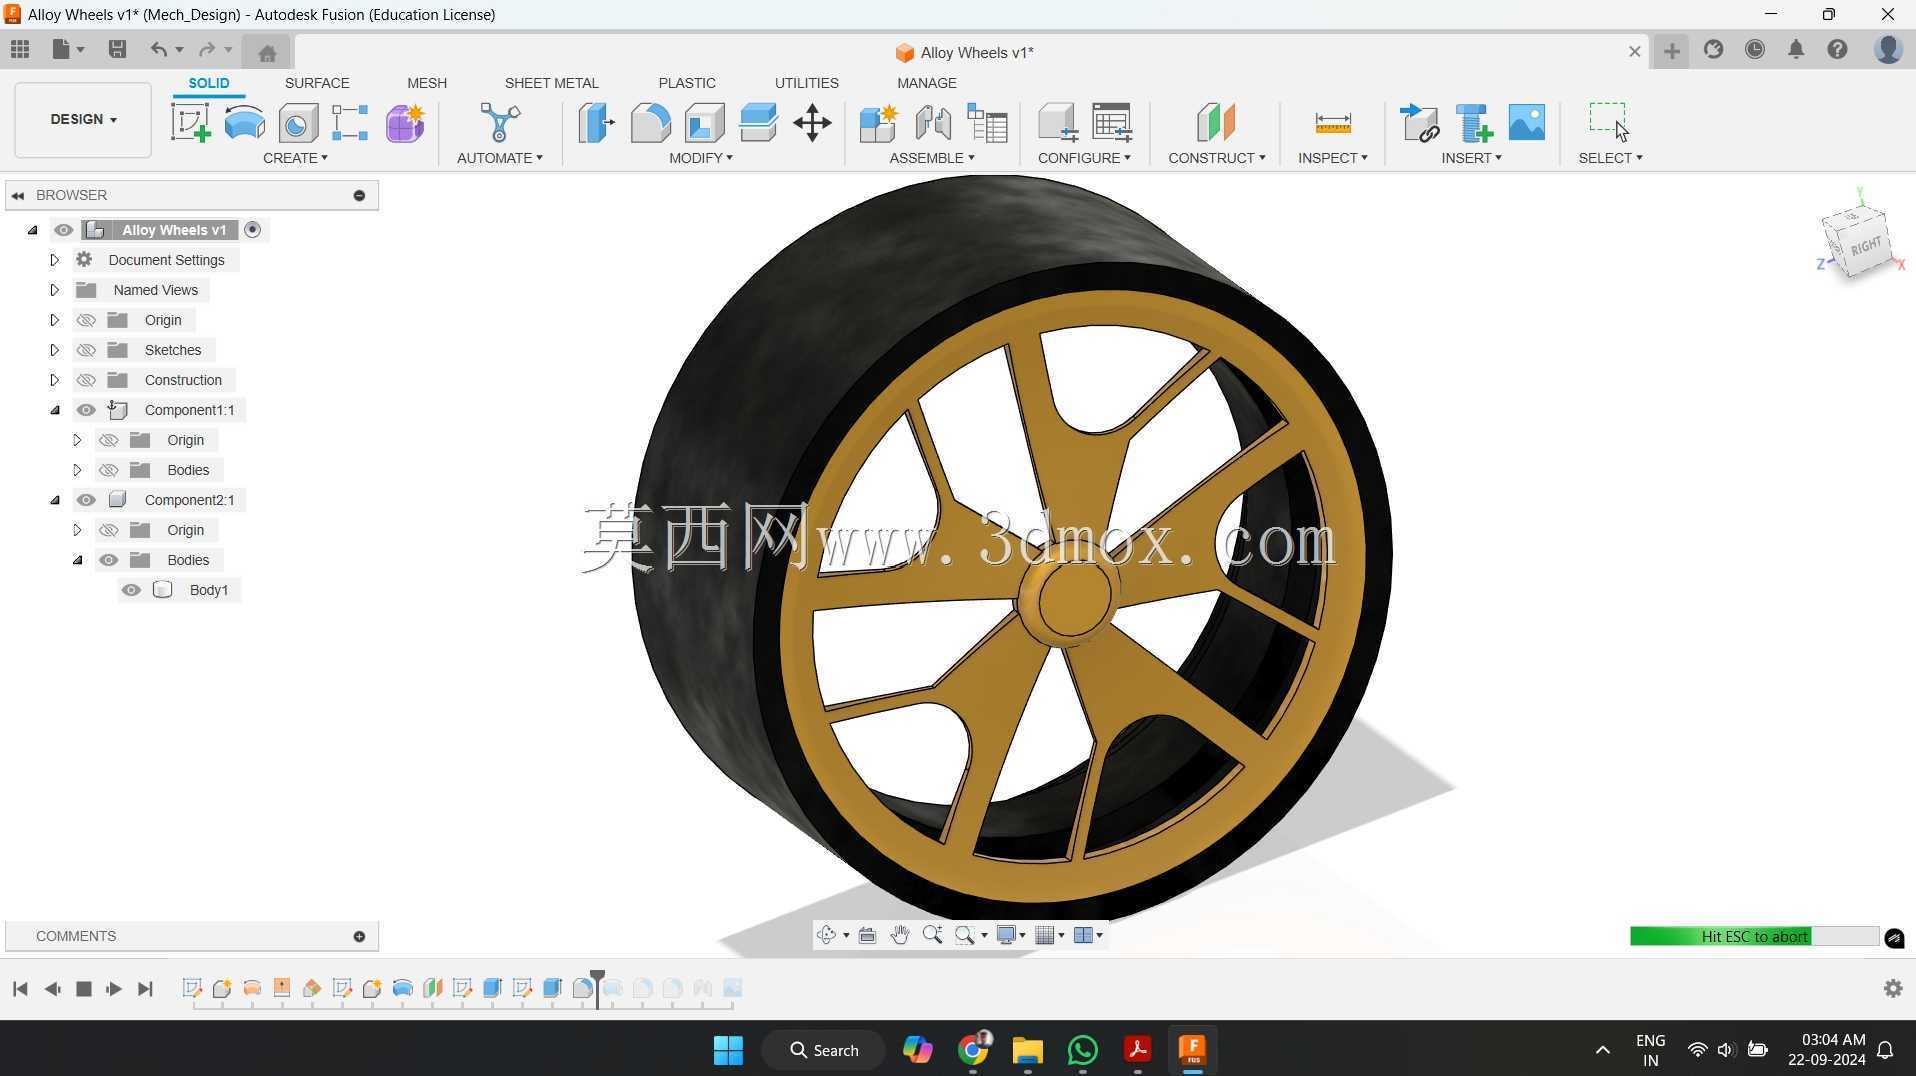Image resolution: width=1916 pixels, height=1076 pixels.
Task: Collapse the Component1:1 node
Action: (54, 410)
